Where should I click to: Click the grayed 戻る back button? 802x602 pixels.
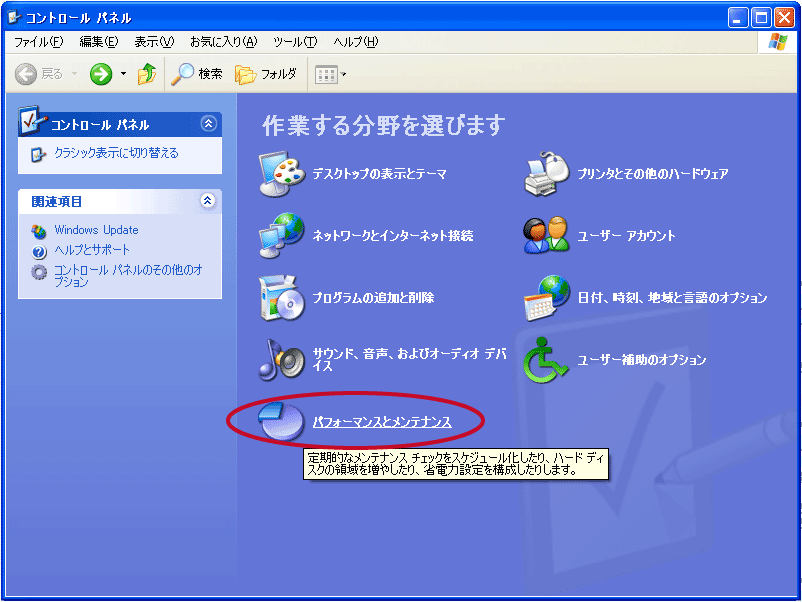39,74
